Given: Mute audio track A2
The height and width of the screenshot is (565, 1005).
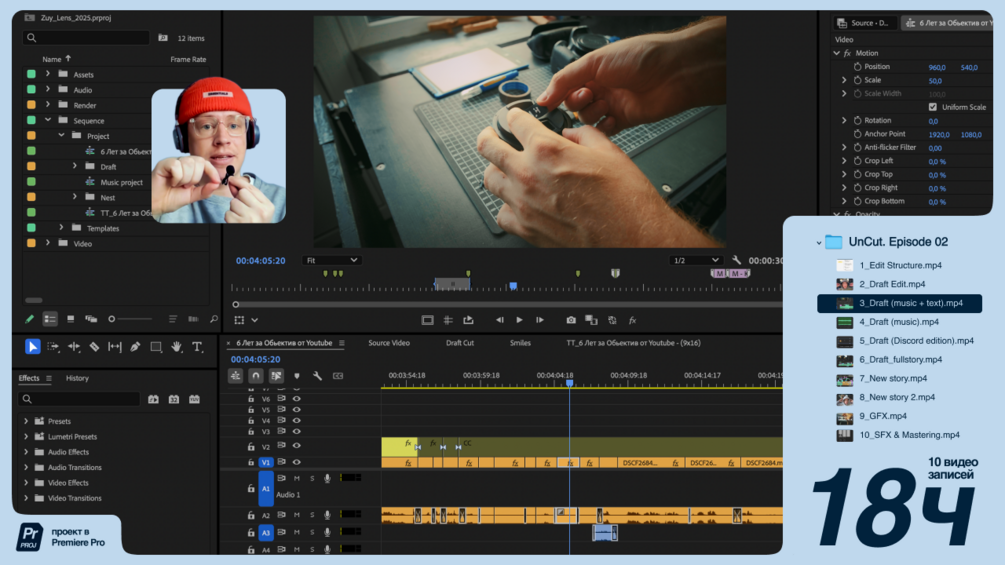Looking at the screenshot, I should [x=297, y=514].
